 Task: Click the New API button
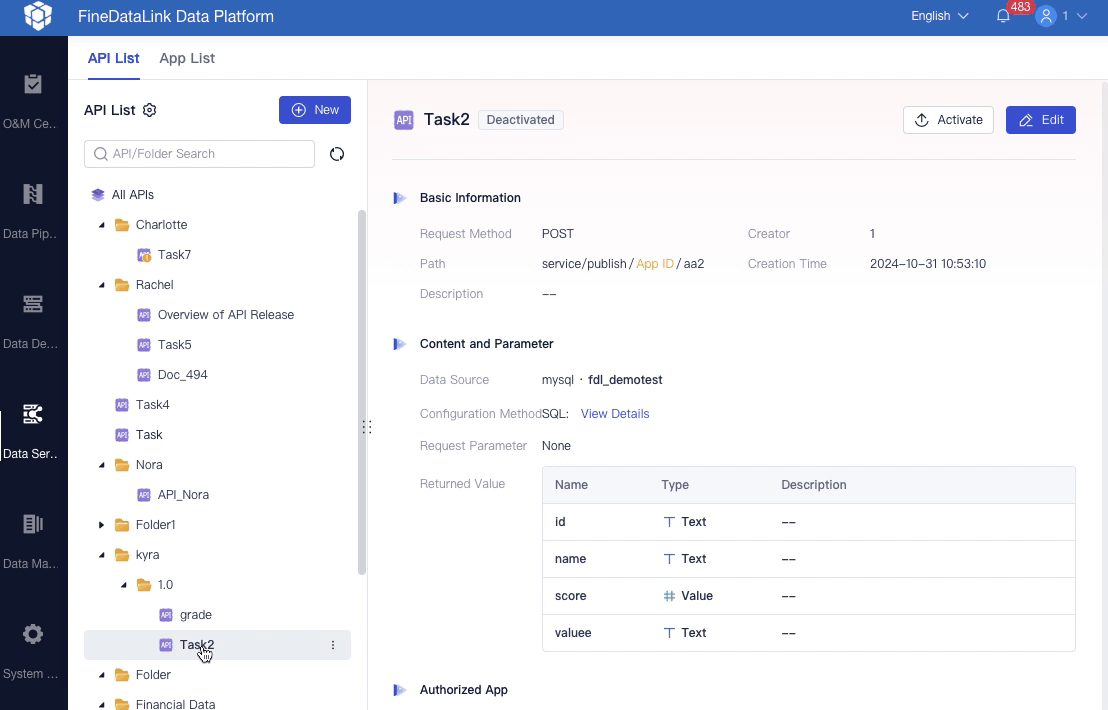[314, 110]
